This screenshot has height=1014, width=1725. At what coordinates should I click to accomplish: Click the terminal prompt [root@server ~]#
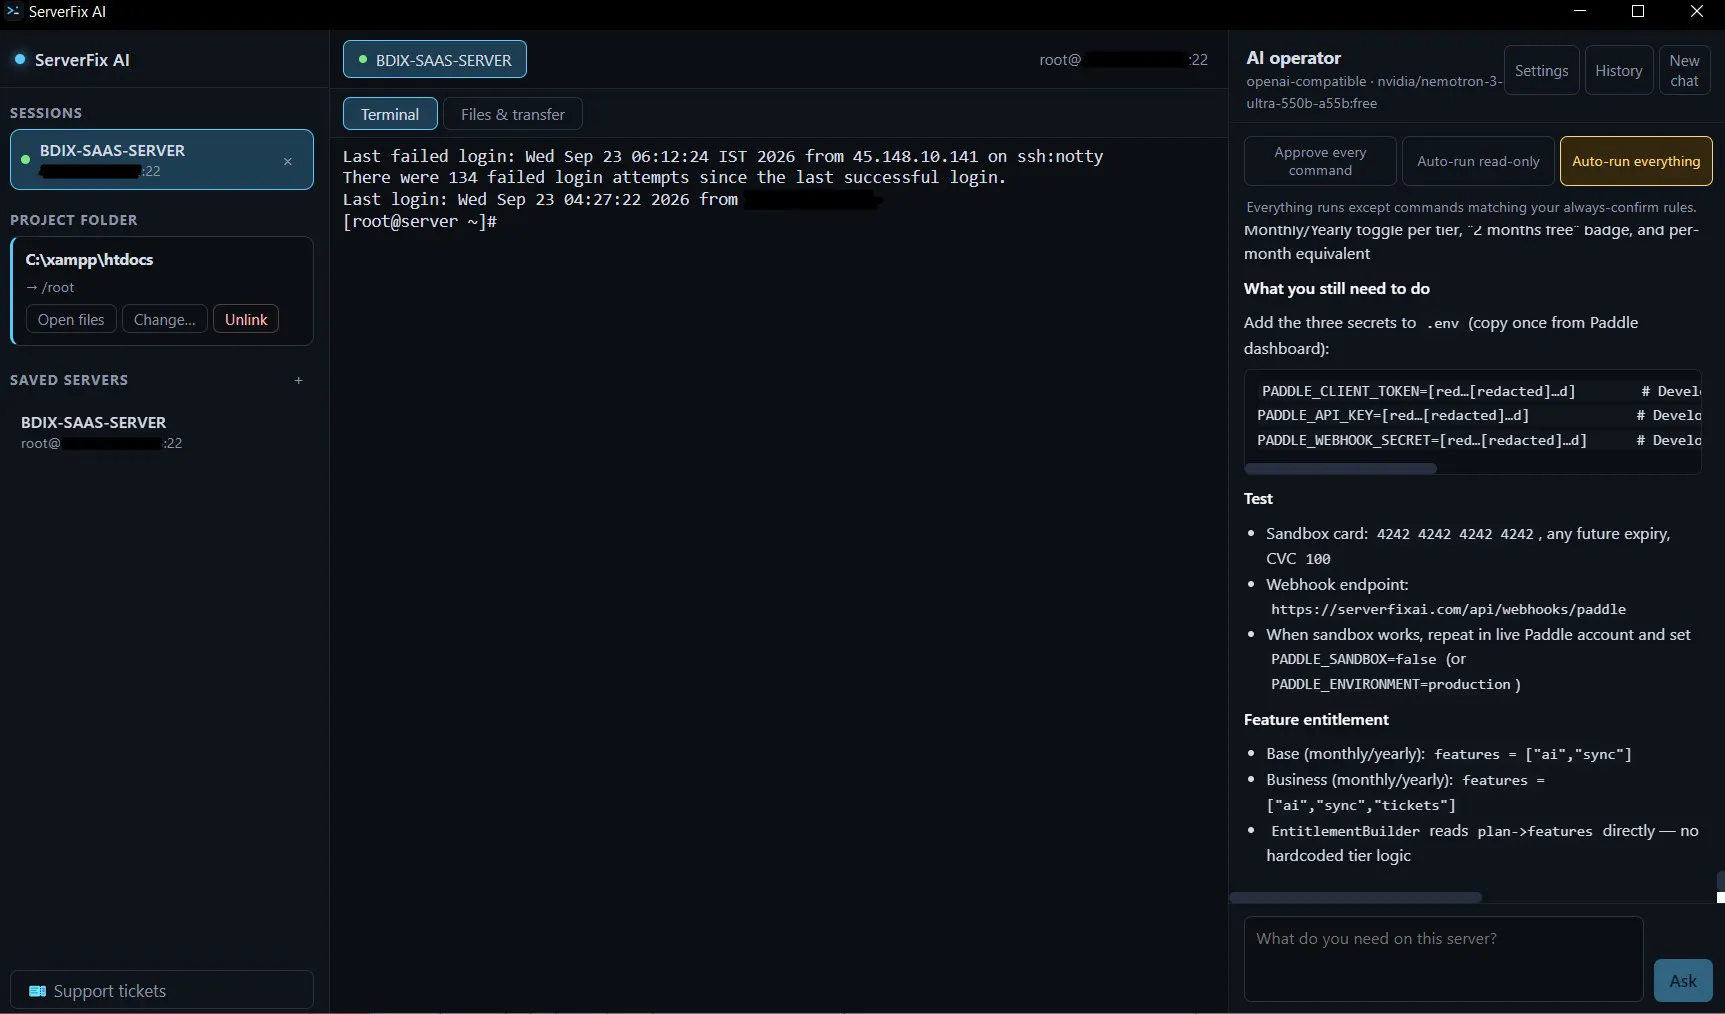pos(420,221)
